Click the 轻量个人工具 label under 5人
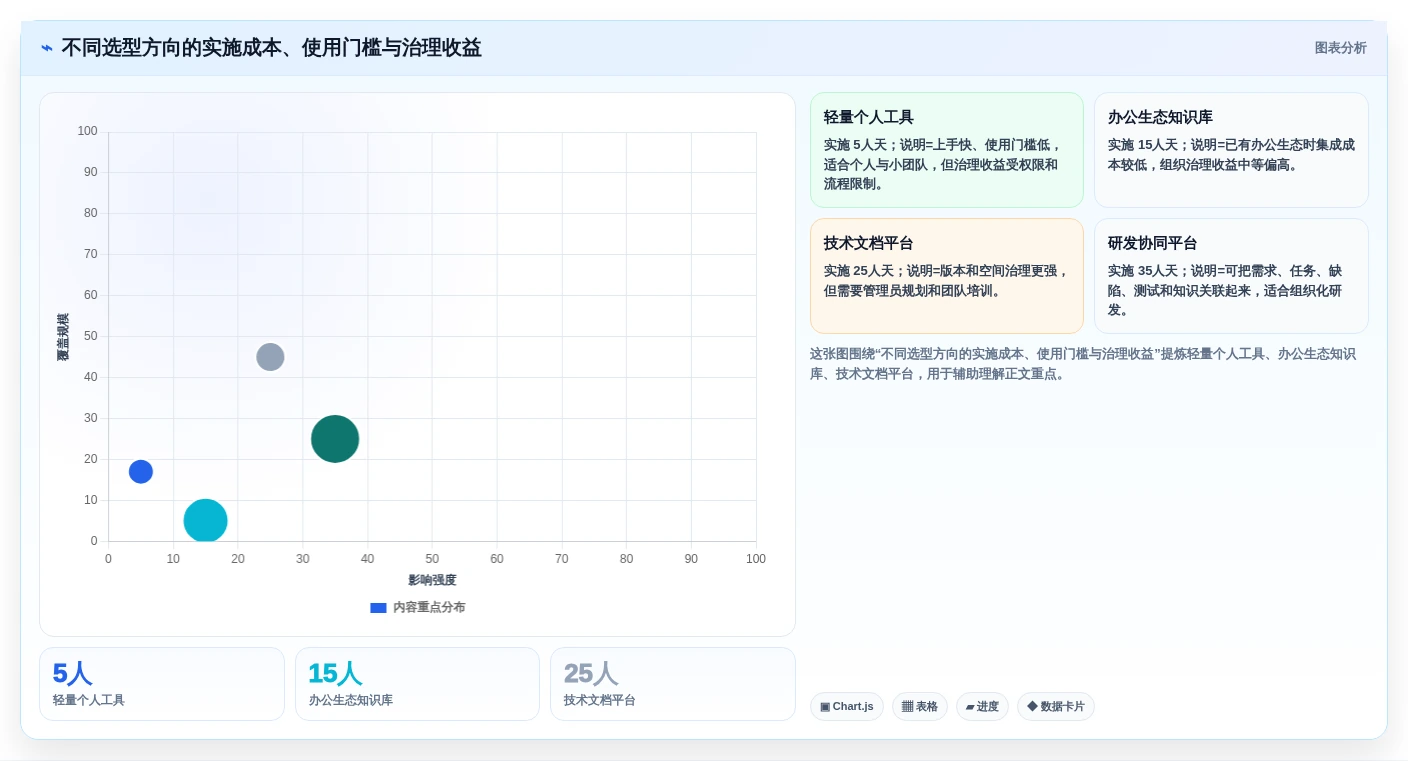Image resolution: width=1408 pixels, height=761 pixels. 89,701
